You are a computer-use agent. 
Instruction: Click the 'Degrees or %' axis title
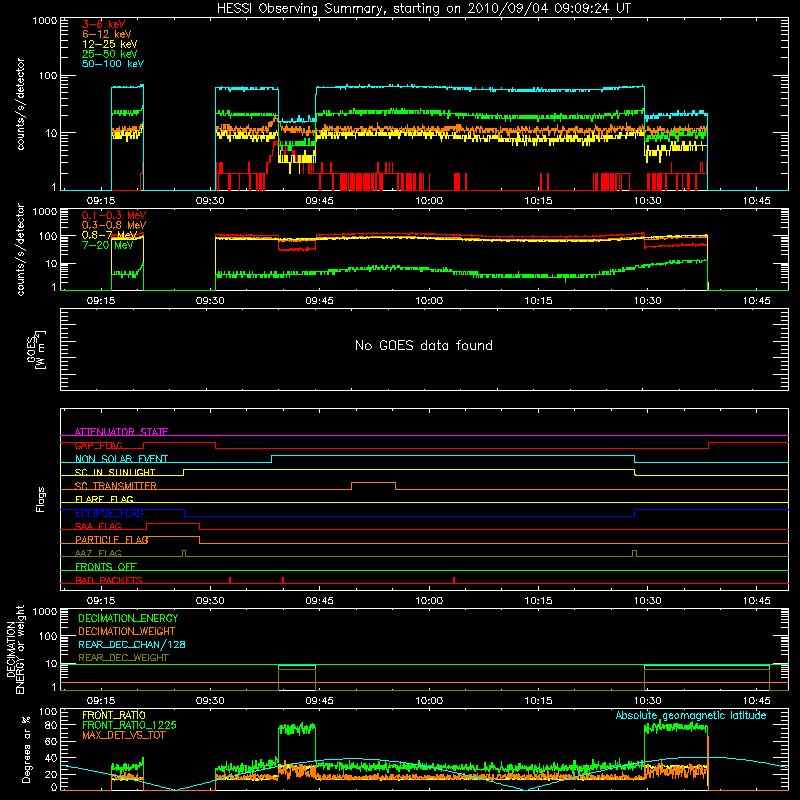coord(27,749)
